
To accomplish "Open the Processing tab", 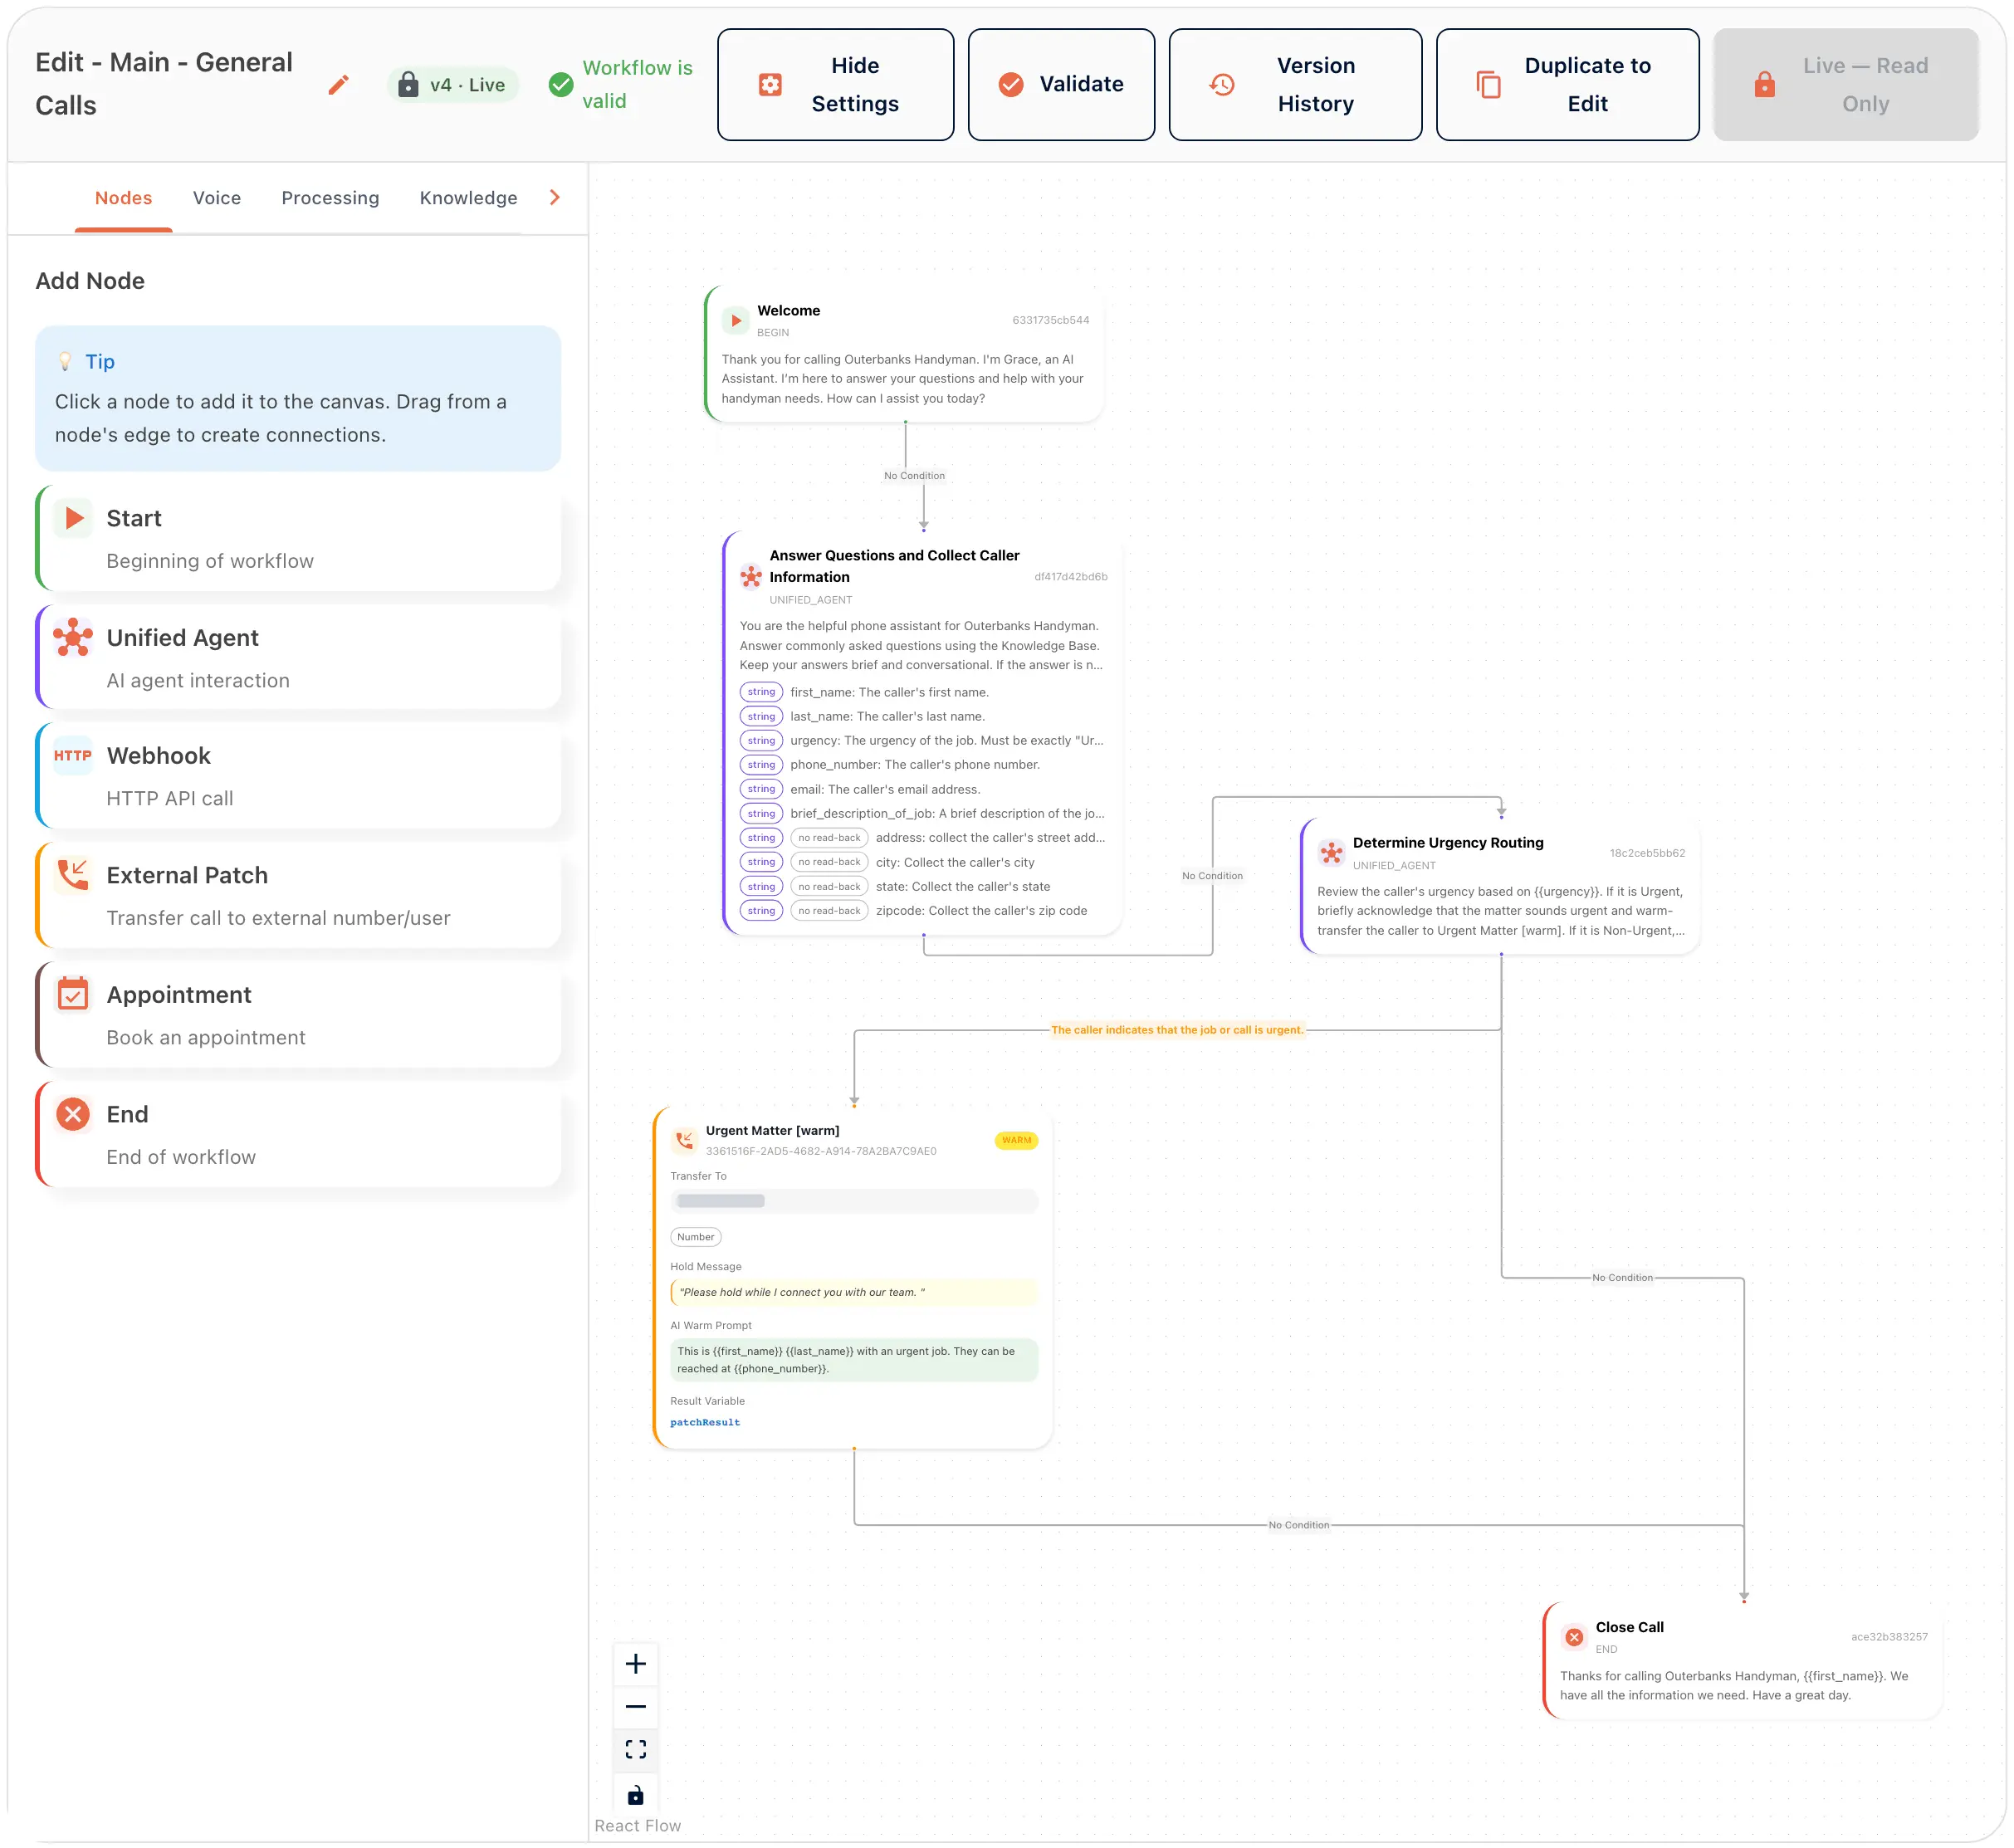I will click(330, 198).
